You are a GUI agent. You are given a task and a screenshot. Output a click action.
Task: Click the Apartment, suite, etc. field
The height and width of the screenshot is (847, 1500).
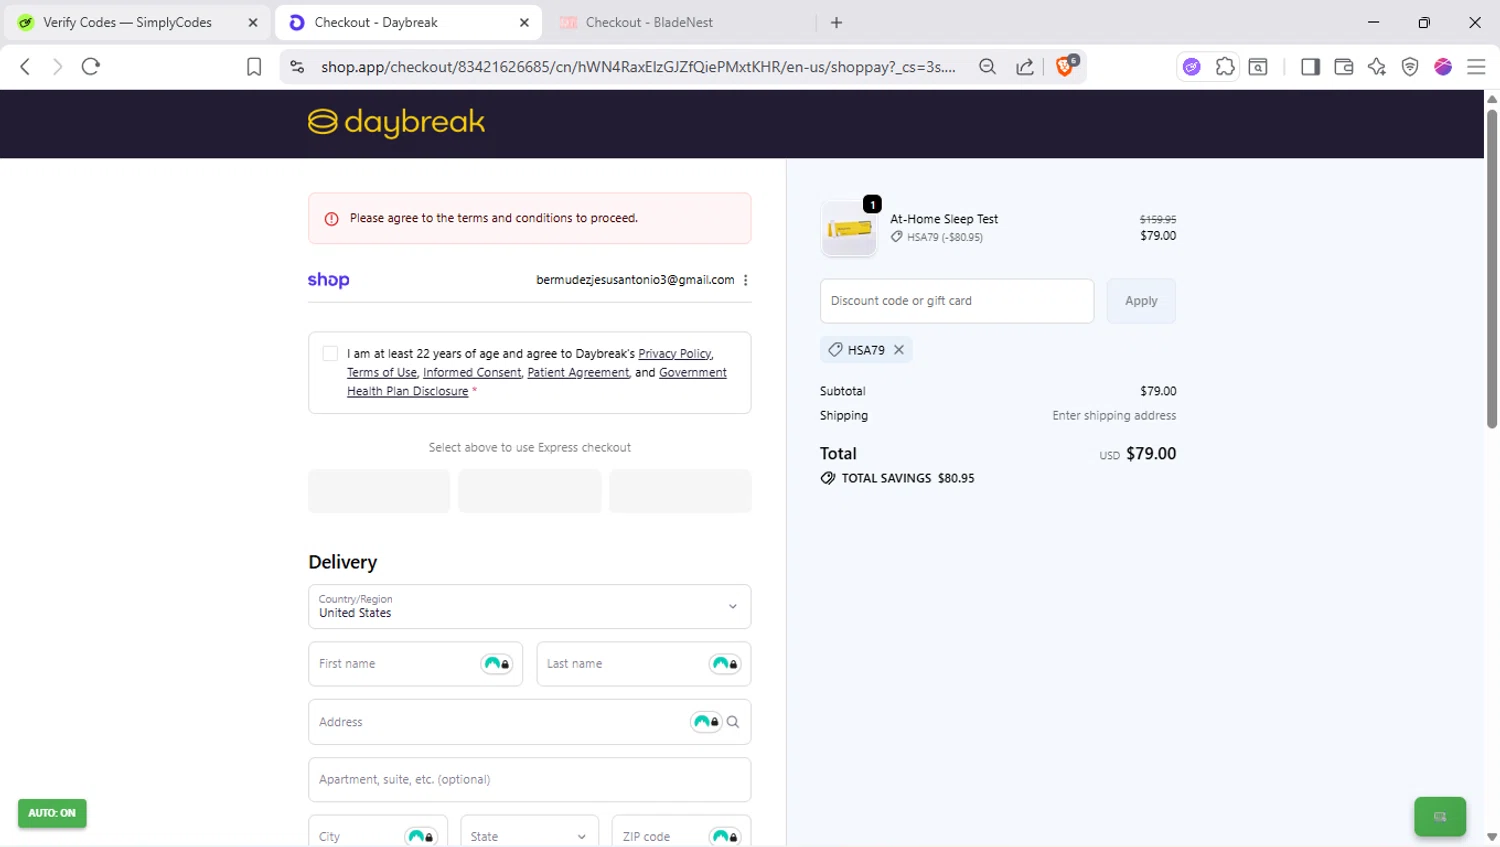[530, 780]
